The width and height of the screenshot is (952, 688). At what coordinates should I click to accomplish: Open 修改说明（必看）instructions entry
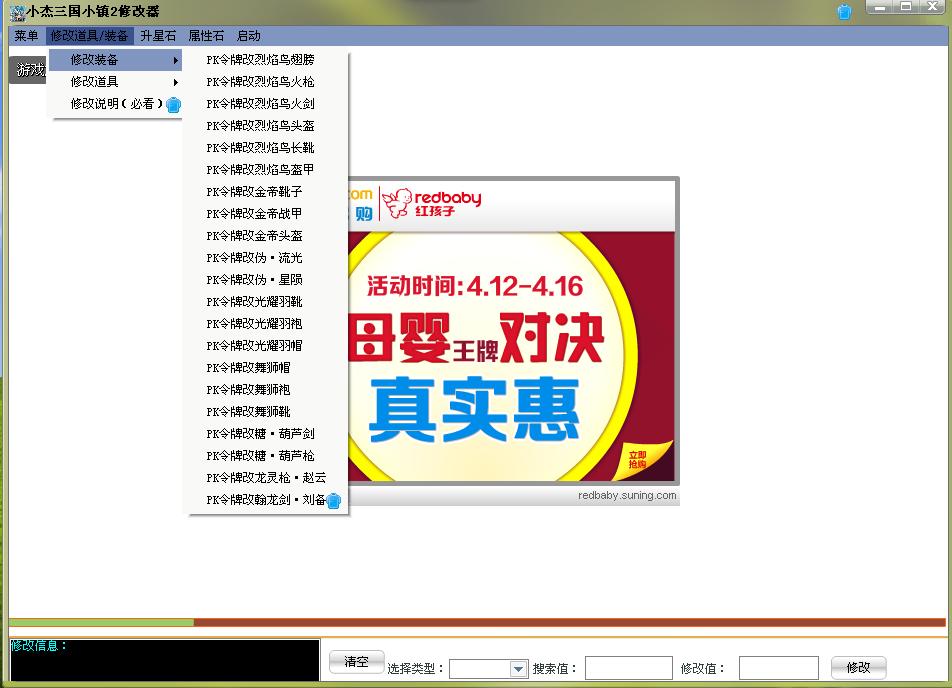coord(116,104)
